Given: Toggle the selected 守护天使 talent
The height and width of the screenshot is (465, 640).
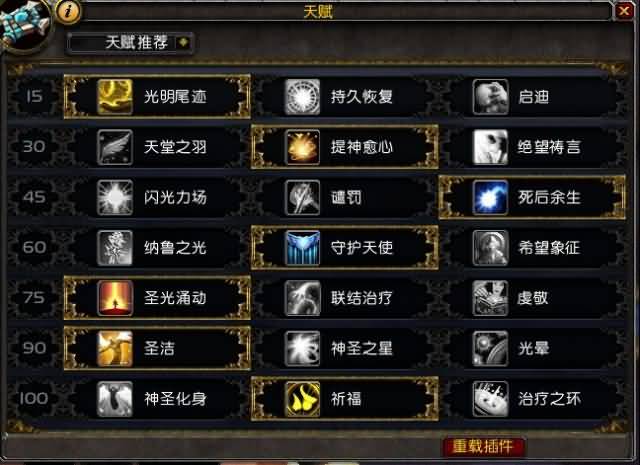Looking at the screenshot, I should (344, 247).
